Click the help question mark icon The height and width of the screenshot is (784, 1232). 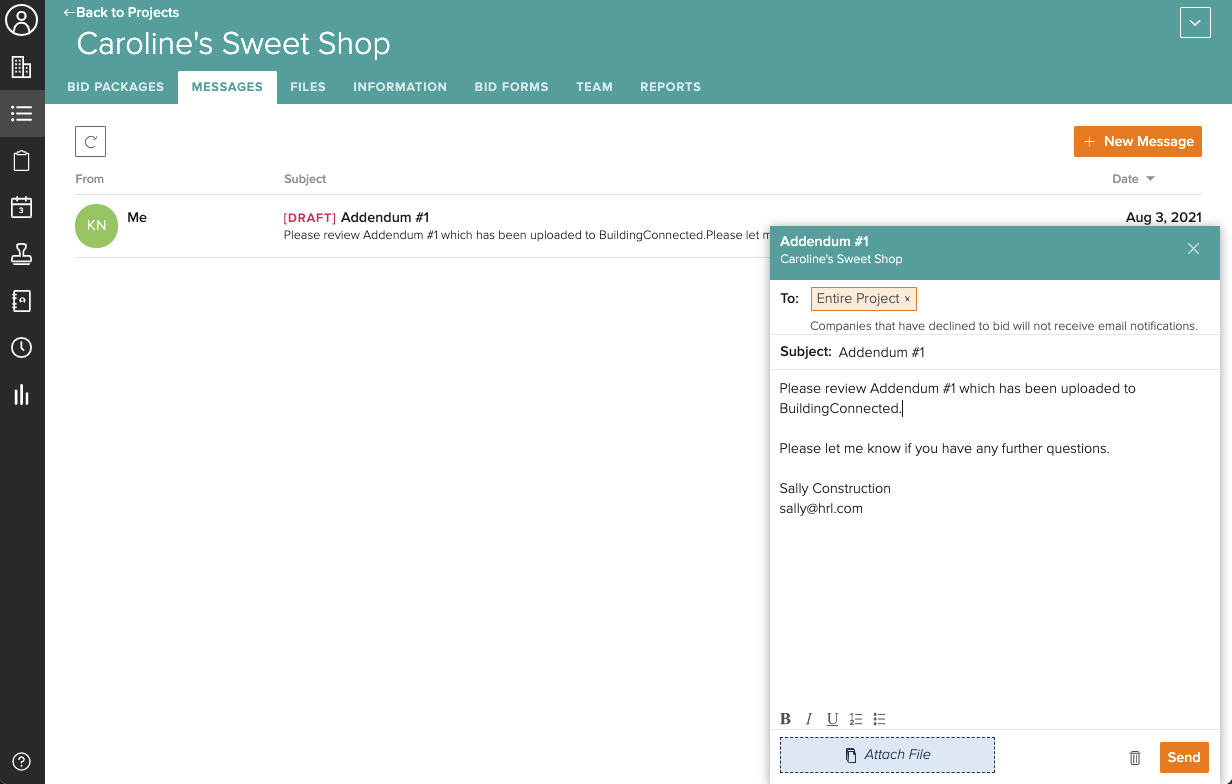(21, 761)
